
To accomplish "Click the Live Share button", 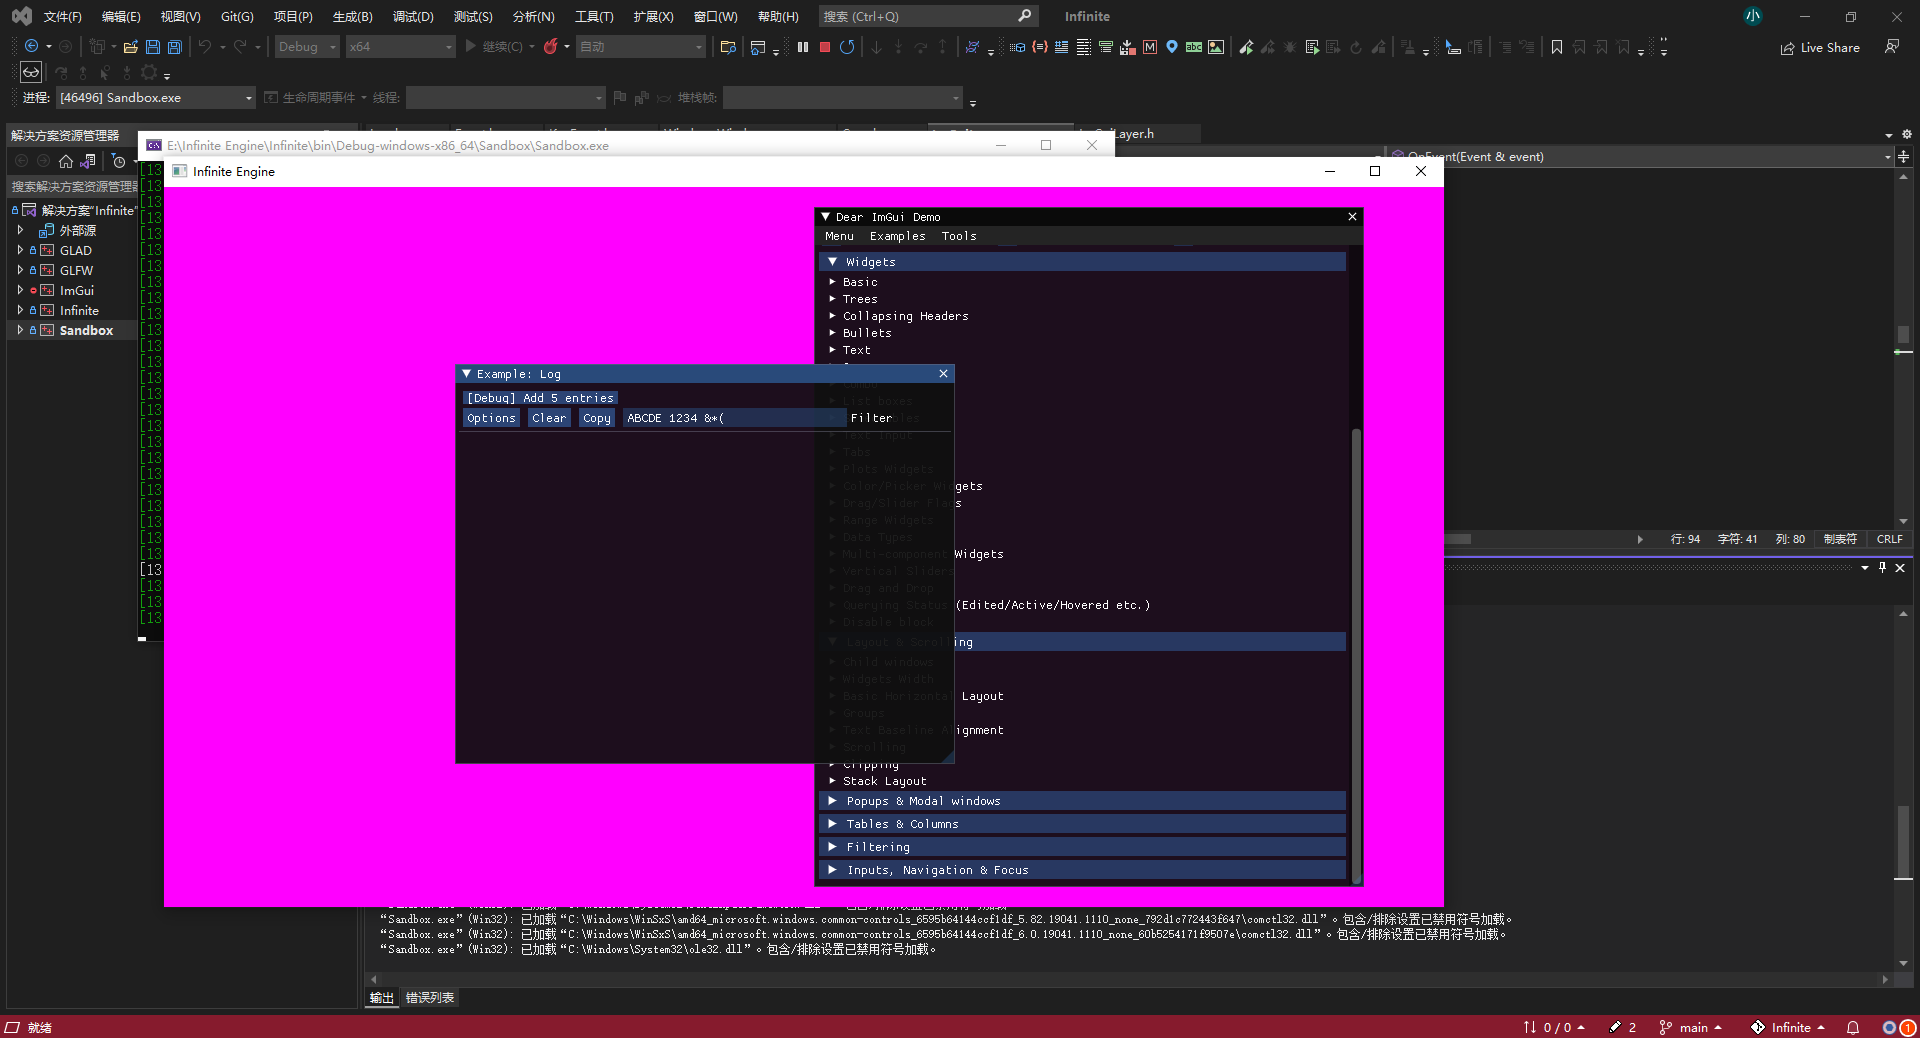I will point(1820,48).
